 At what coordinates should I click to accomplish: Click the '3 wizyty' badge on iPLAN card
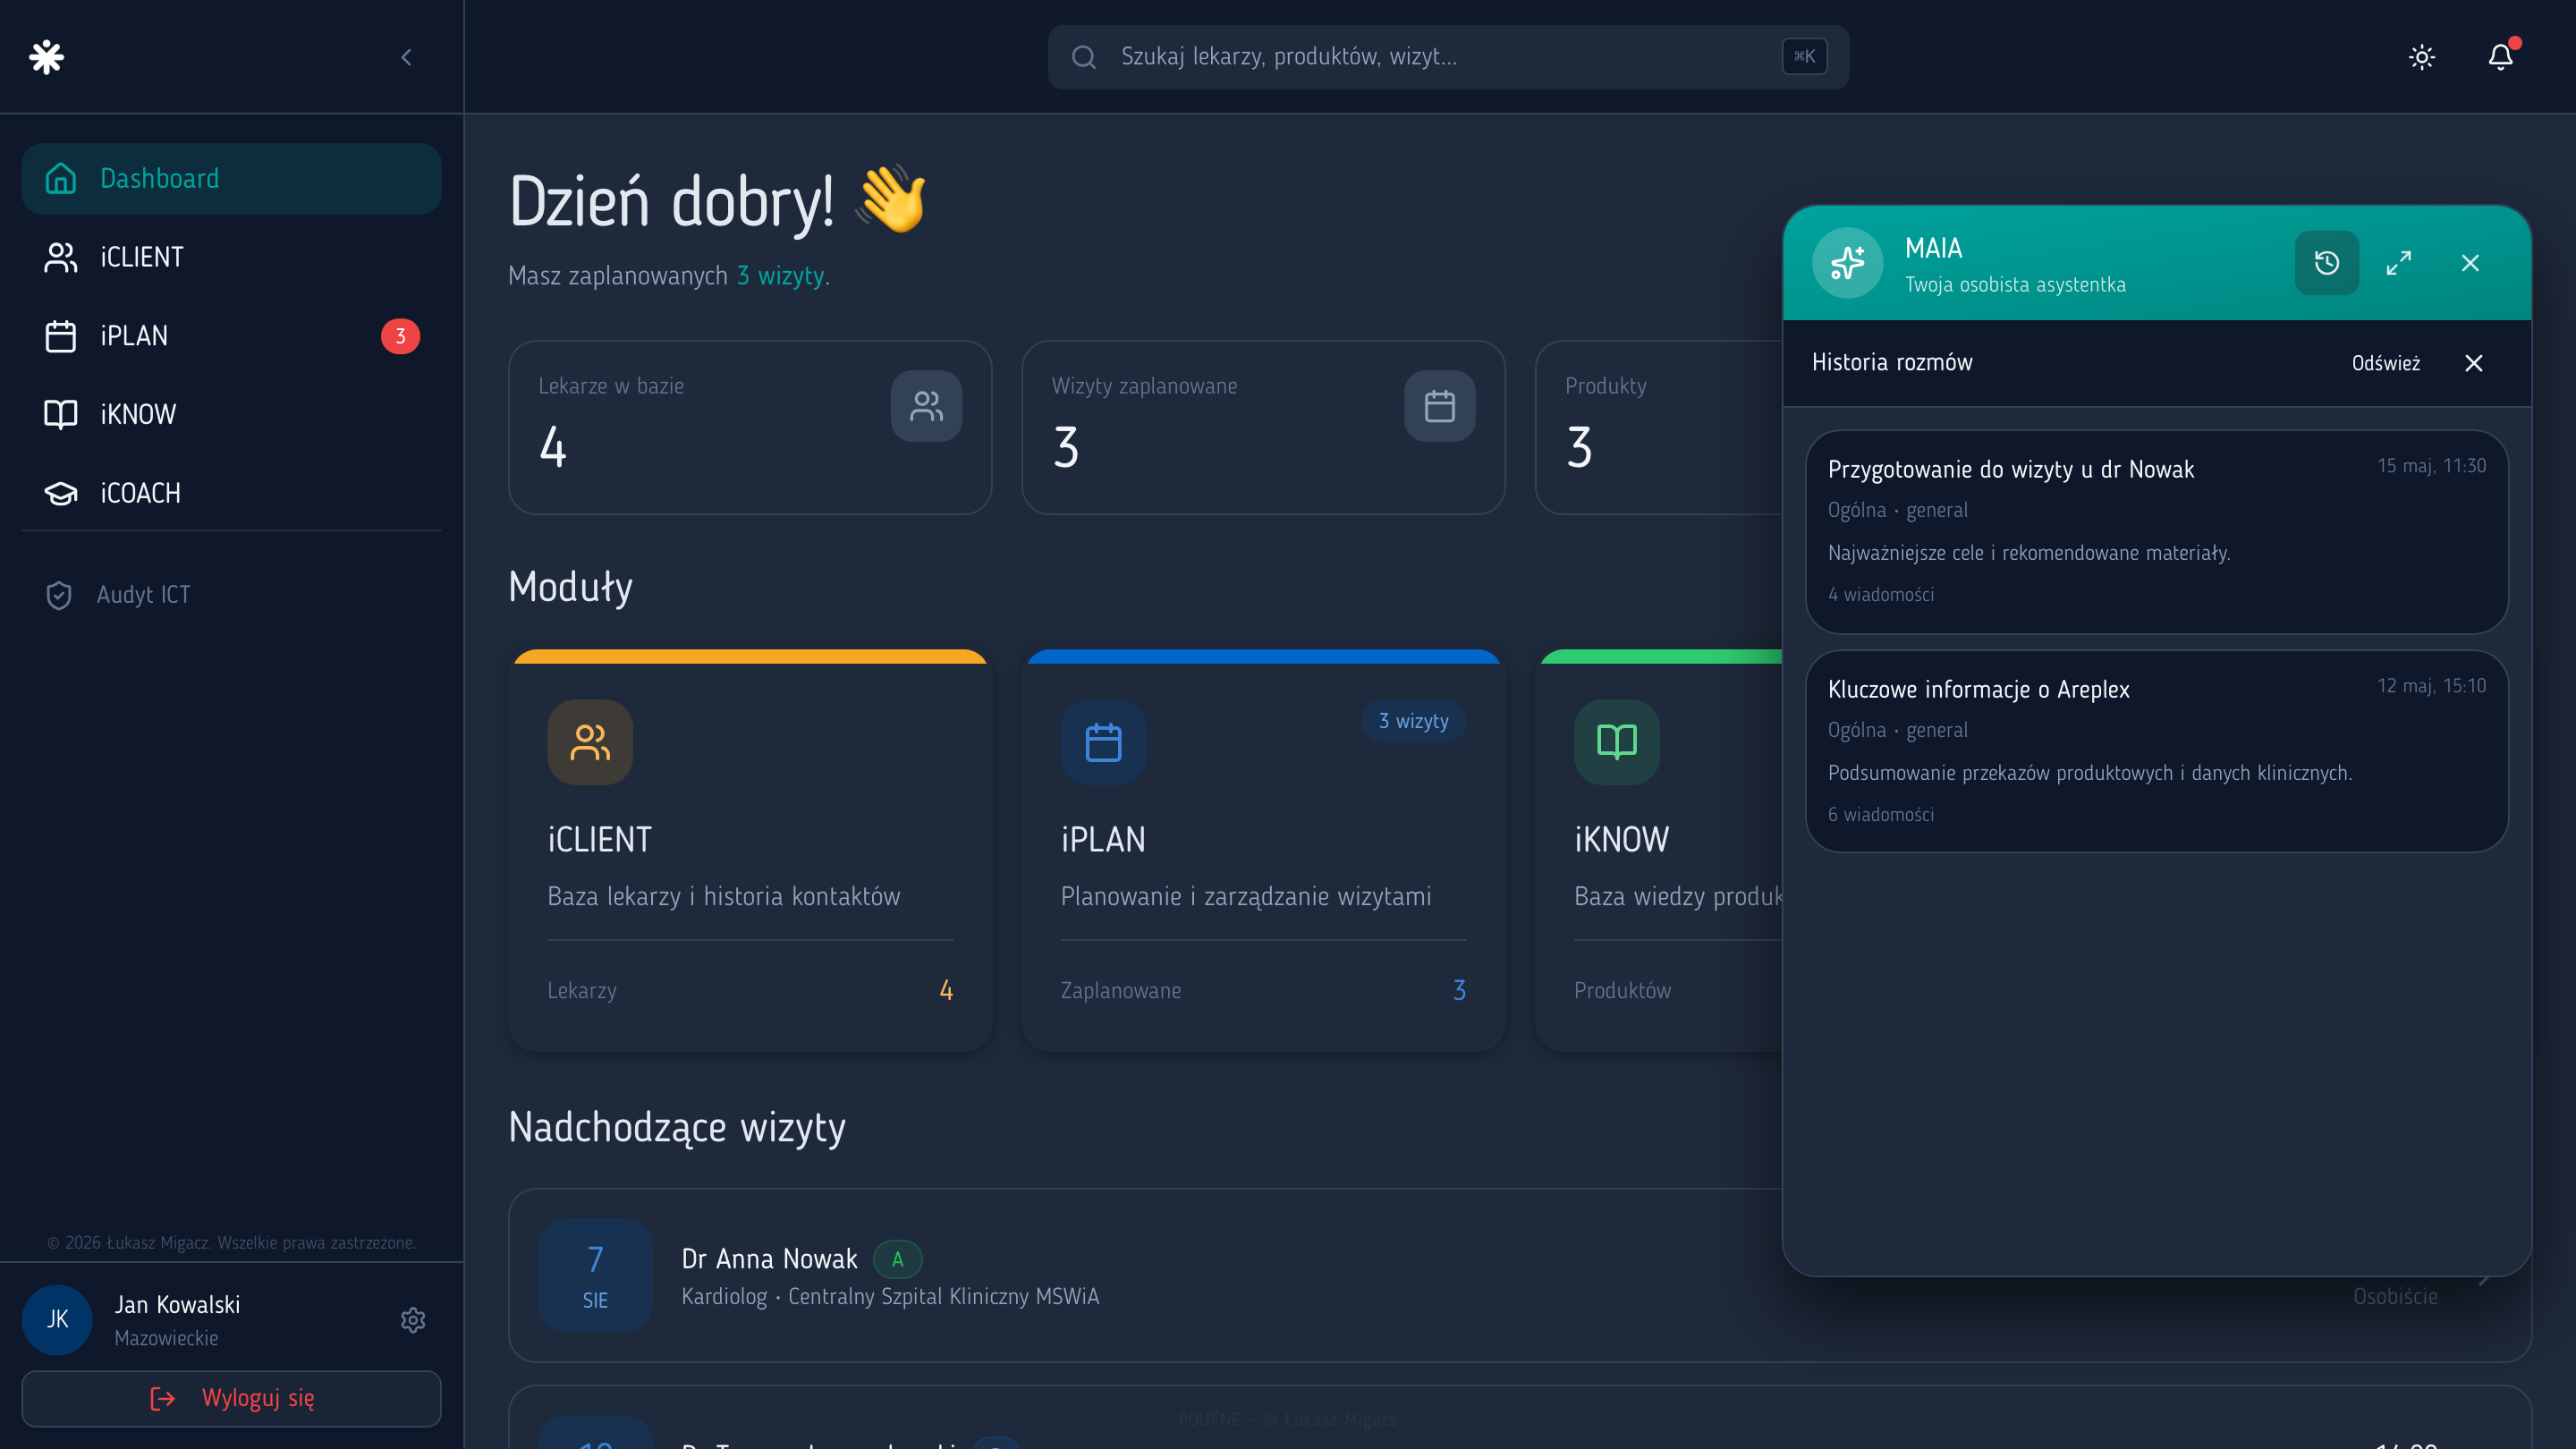click(x=1413, y=721)
